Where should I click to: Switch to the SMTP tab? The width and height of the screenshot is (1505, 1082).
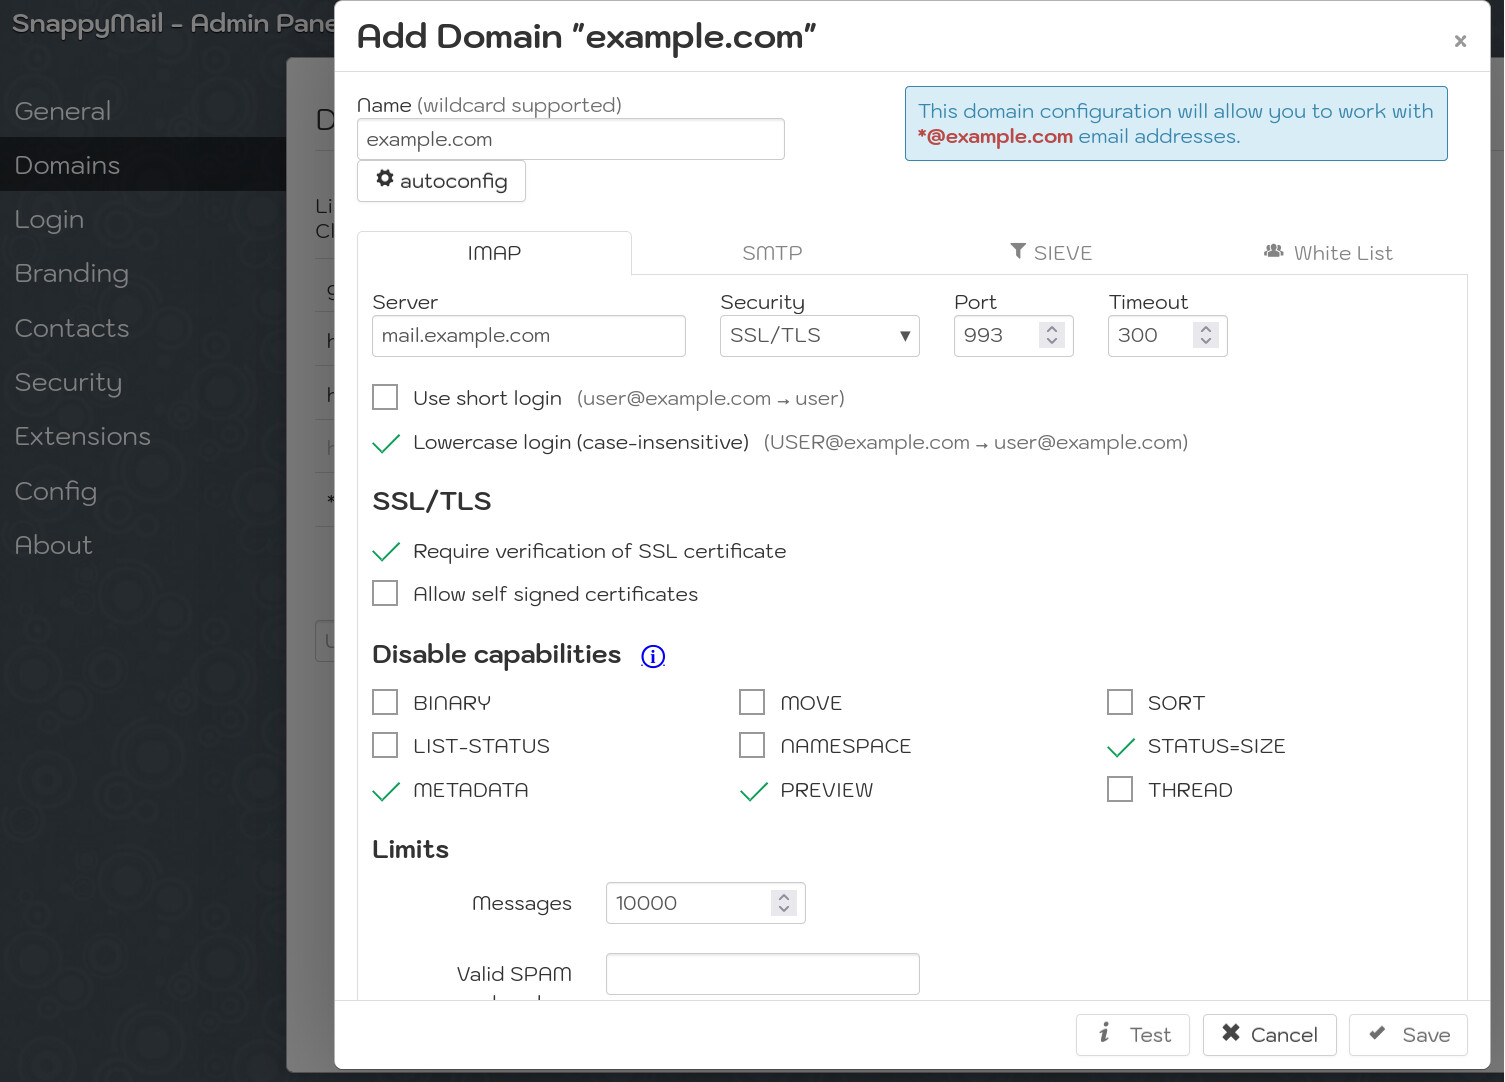(x=772, y=253)
